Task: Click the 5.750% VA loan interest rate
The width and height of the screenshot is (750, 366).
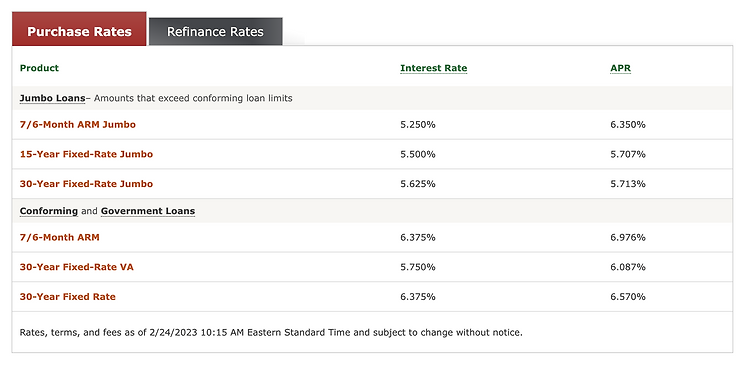Action: coord(418,267)
